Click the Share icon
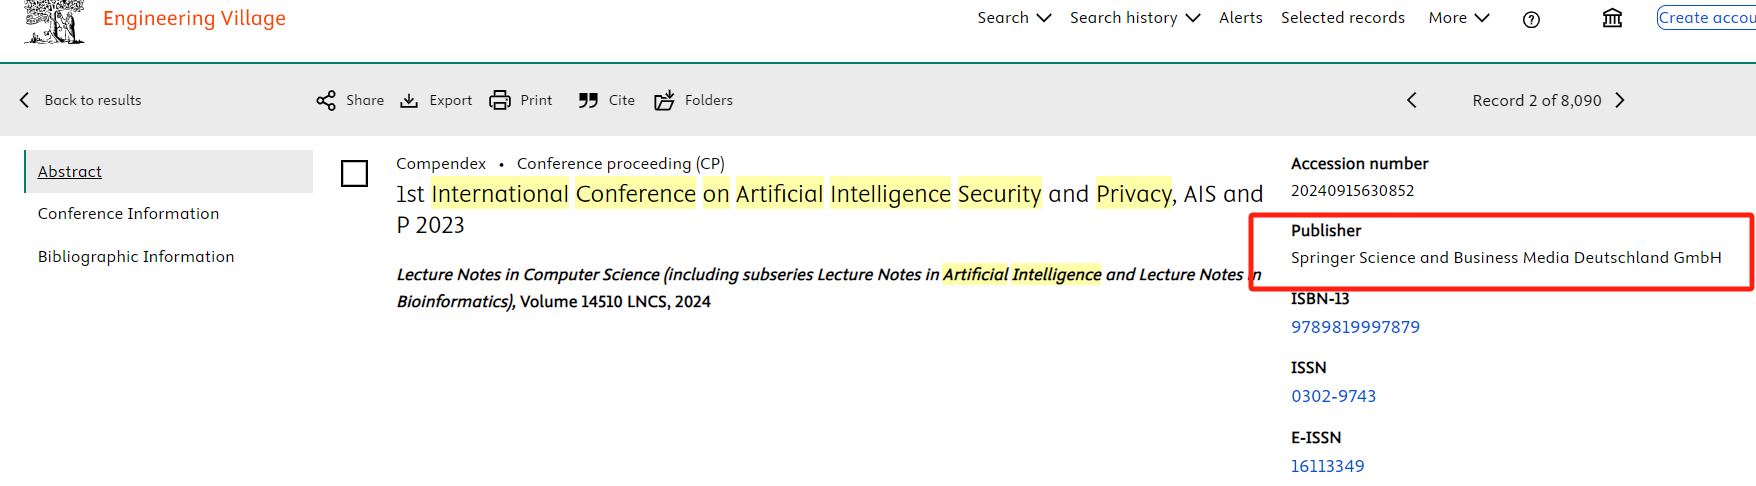The width and height of the screenshot is (1756, 486). pyautogui.click(x=326, y=100)
